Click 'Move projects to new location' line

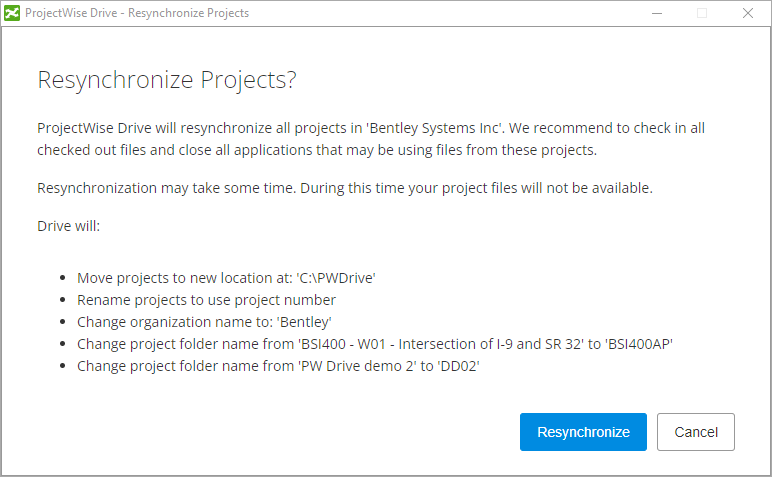click(226, 278)
